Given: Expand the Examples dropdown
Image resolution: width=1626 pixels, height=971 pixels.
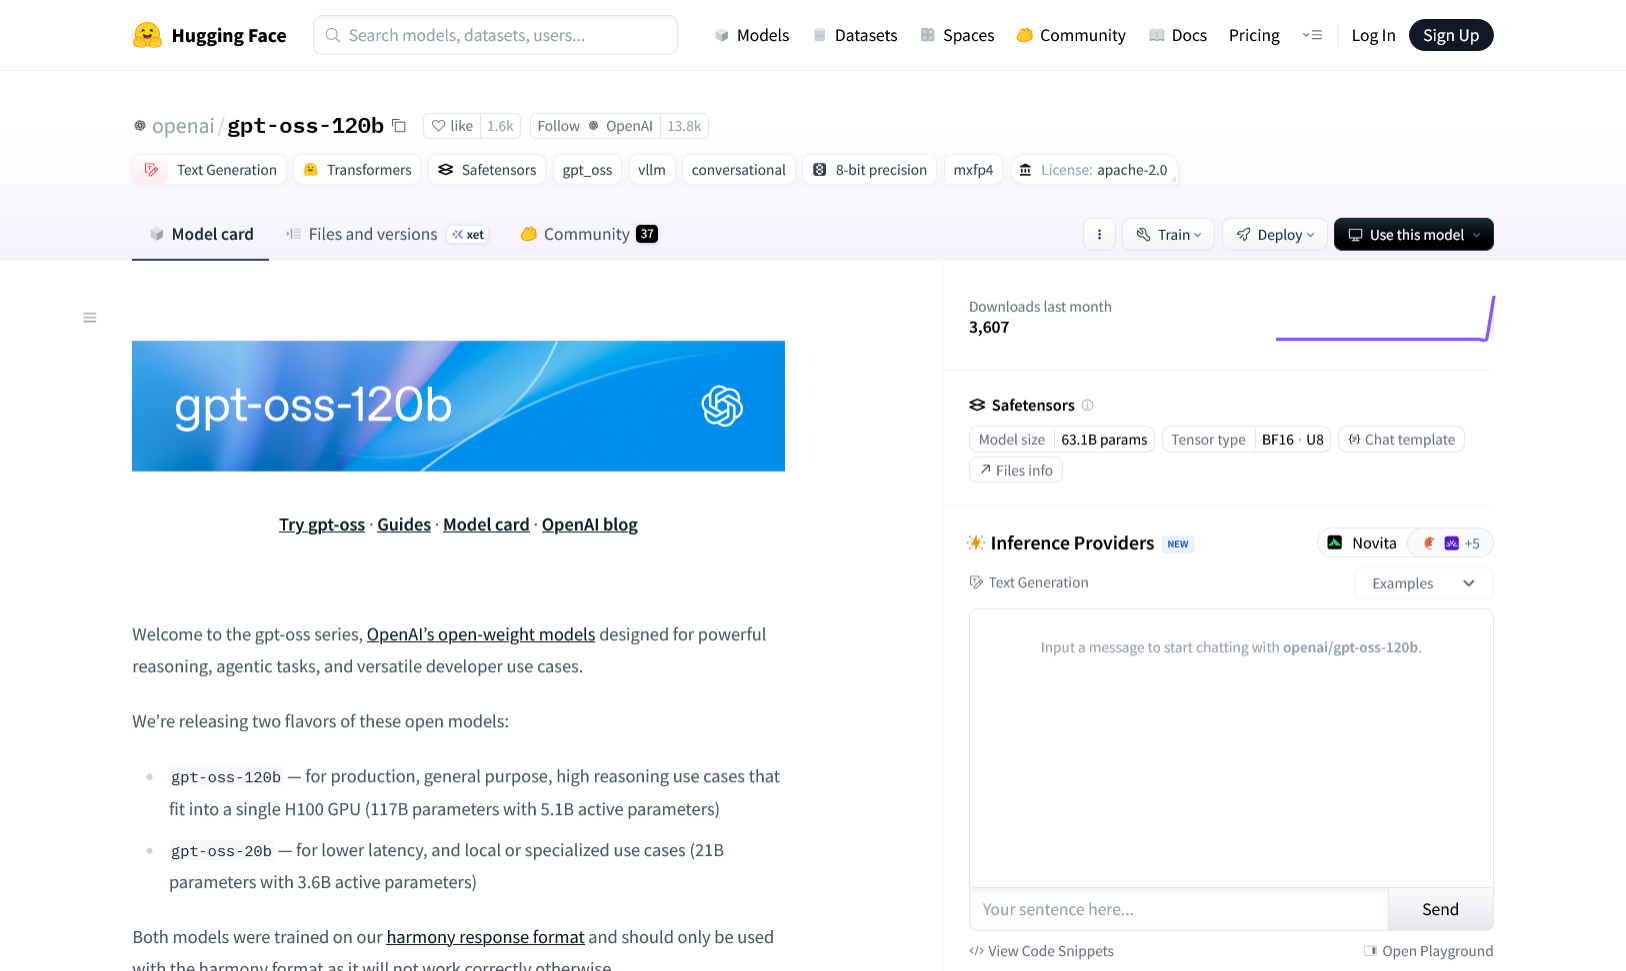Looking at the screenshot, I should tap(1424, 584).
